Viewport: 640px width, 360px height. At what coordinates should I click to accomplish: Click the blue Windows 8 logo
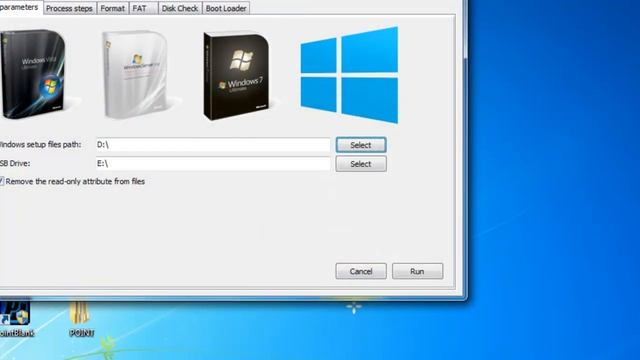tap(349, 75)
